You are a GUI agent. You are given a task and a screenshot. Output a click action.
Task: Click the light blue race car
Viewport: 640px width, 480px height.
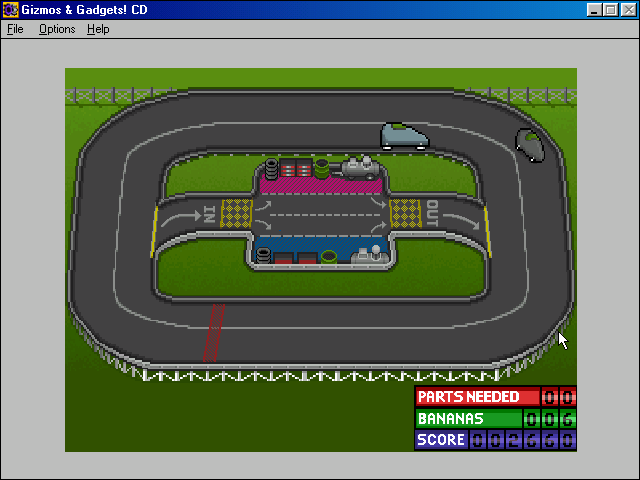tap(404, 136)
